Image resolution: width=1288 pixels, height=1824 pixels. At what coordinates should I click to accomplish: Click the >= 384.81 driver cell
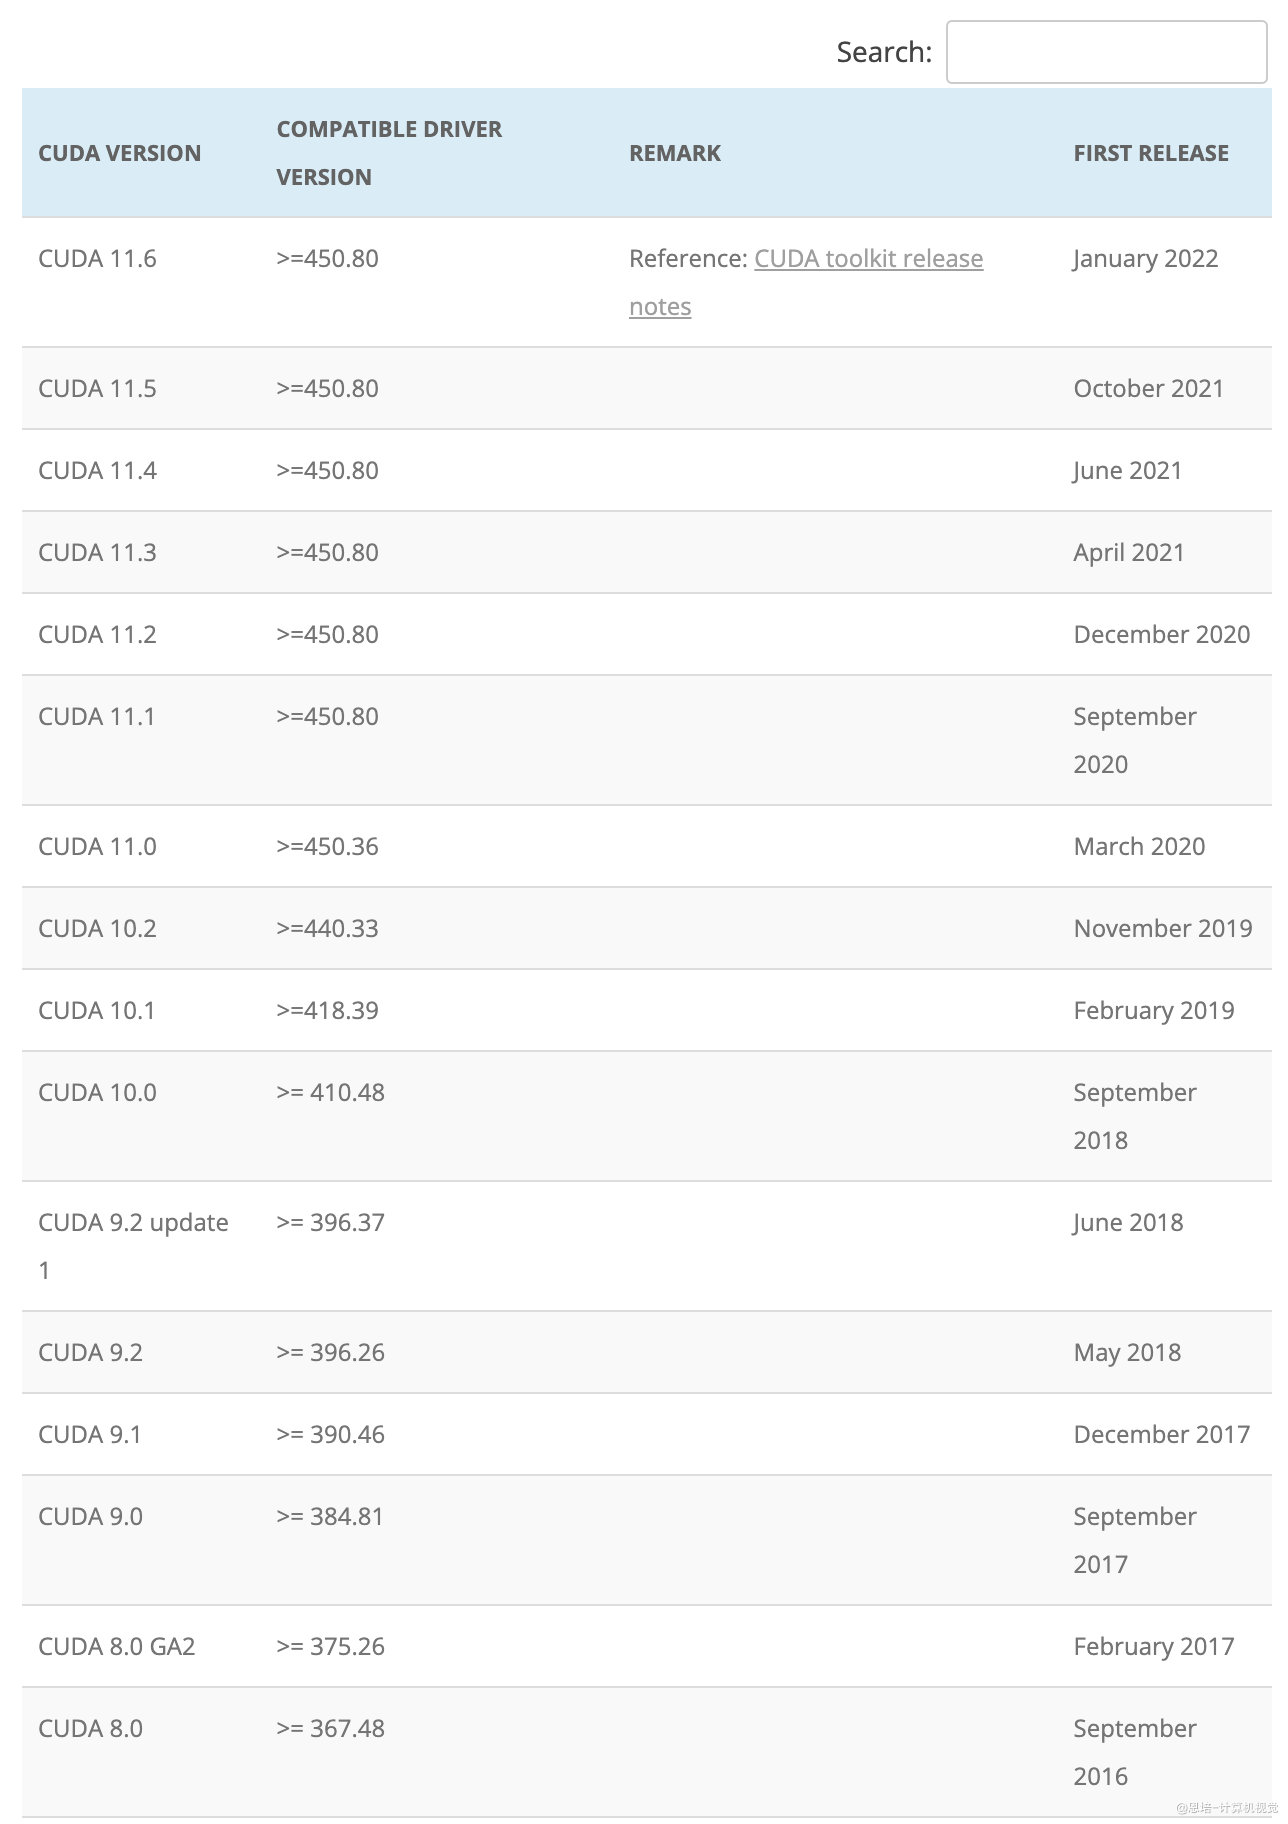[330, 1516]
